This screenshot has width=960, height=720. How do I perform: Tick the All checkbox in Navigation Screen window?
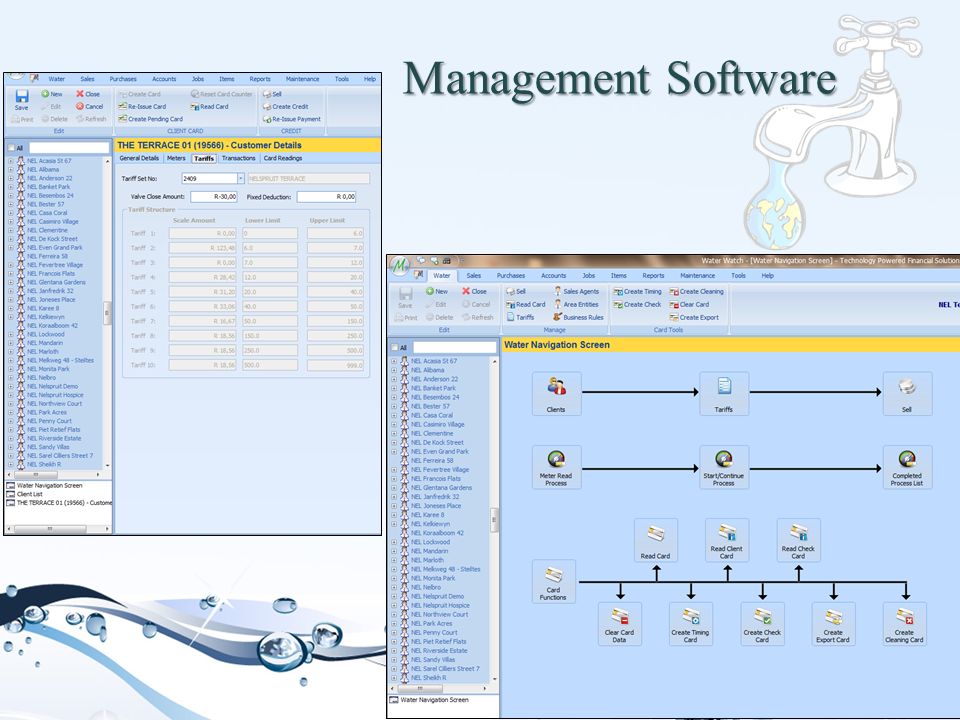tap(394, 348)
